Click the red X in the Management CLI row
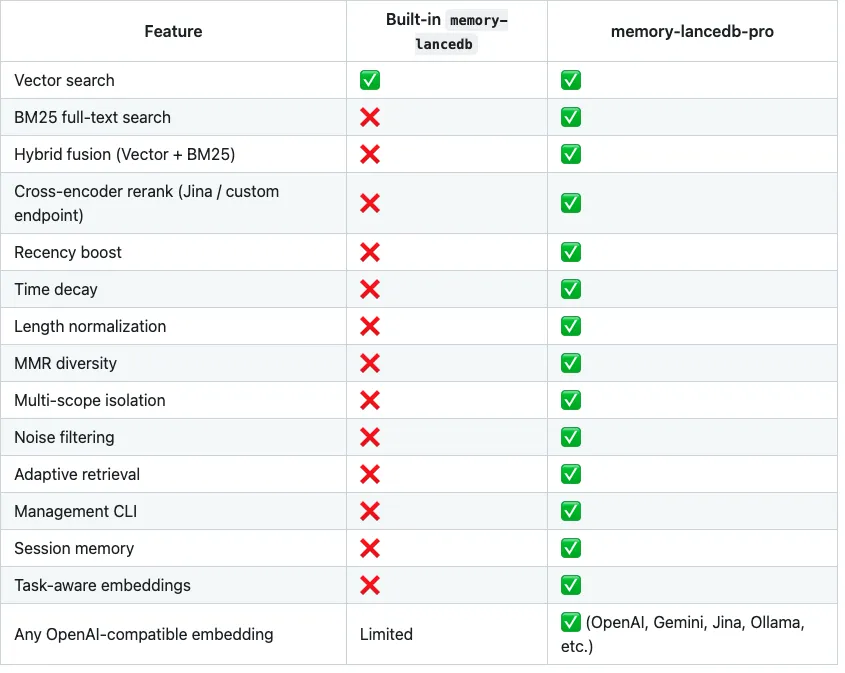 click(370, 512)
